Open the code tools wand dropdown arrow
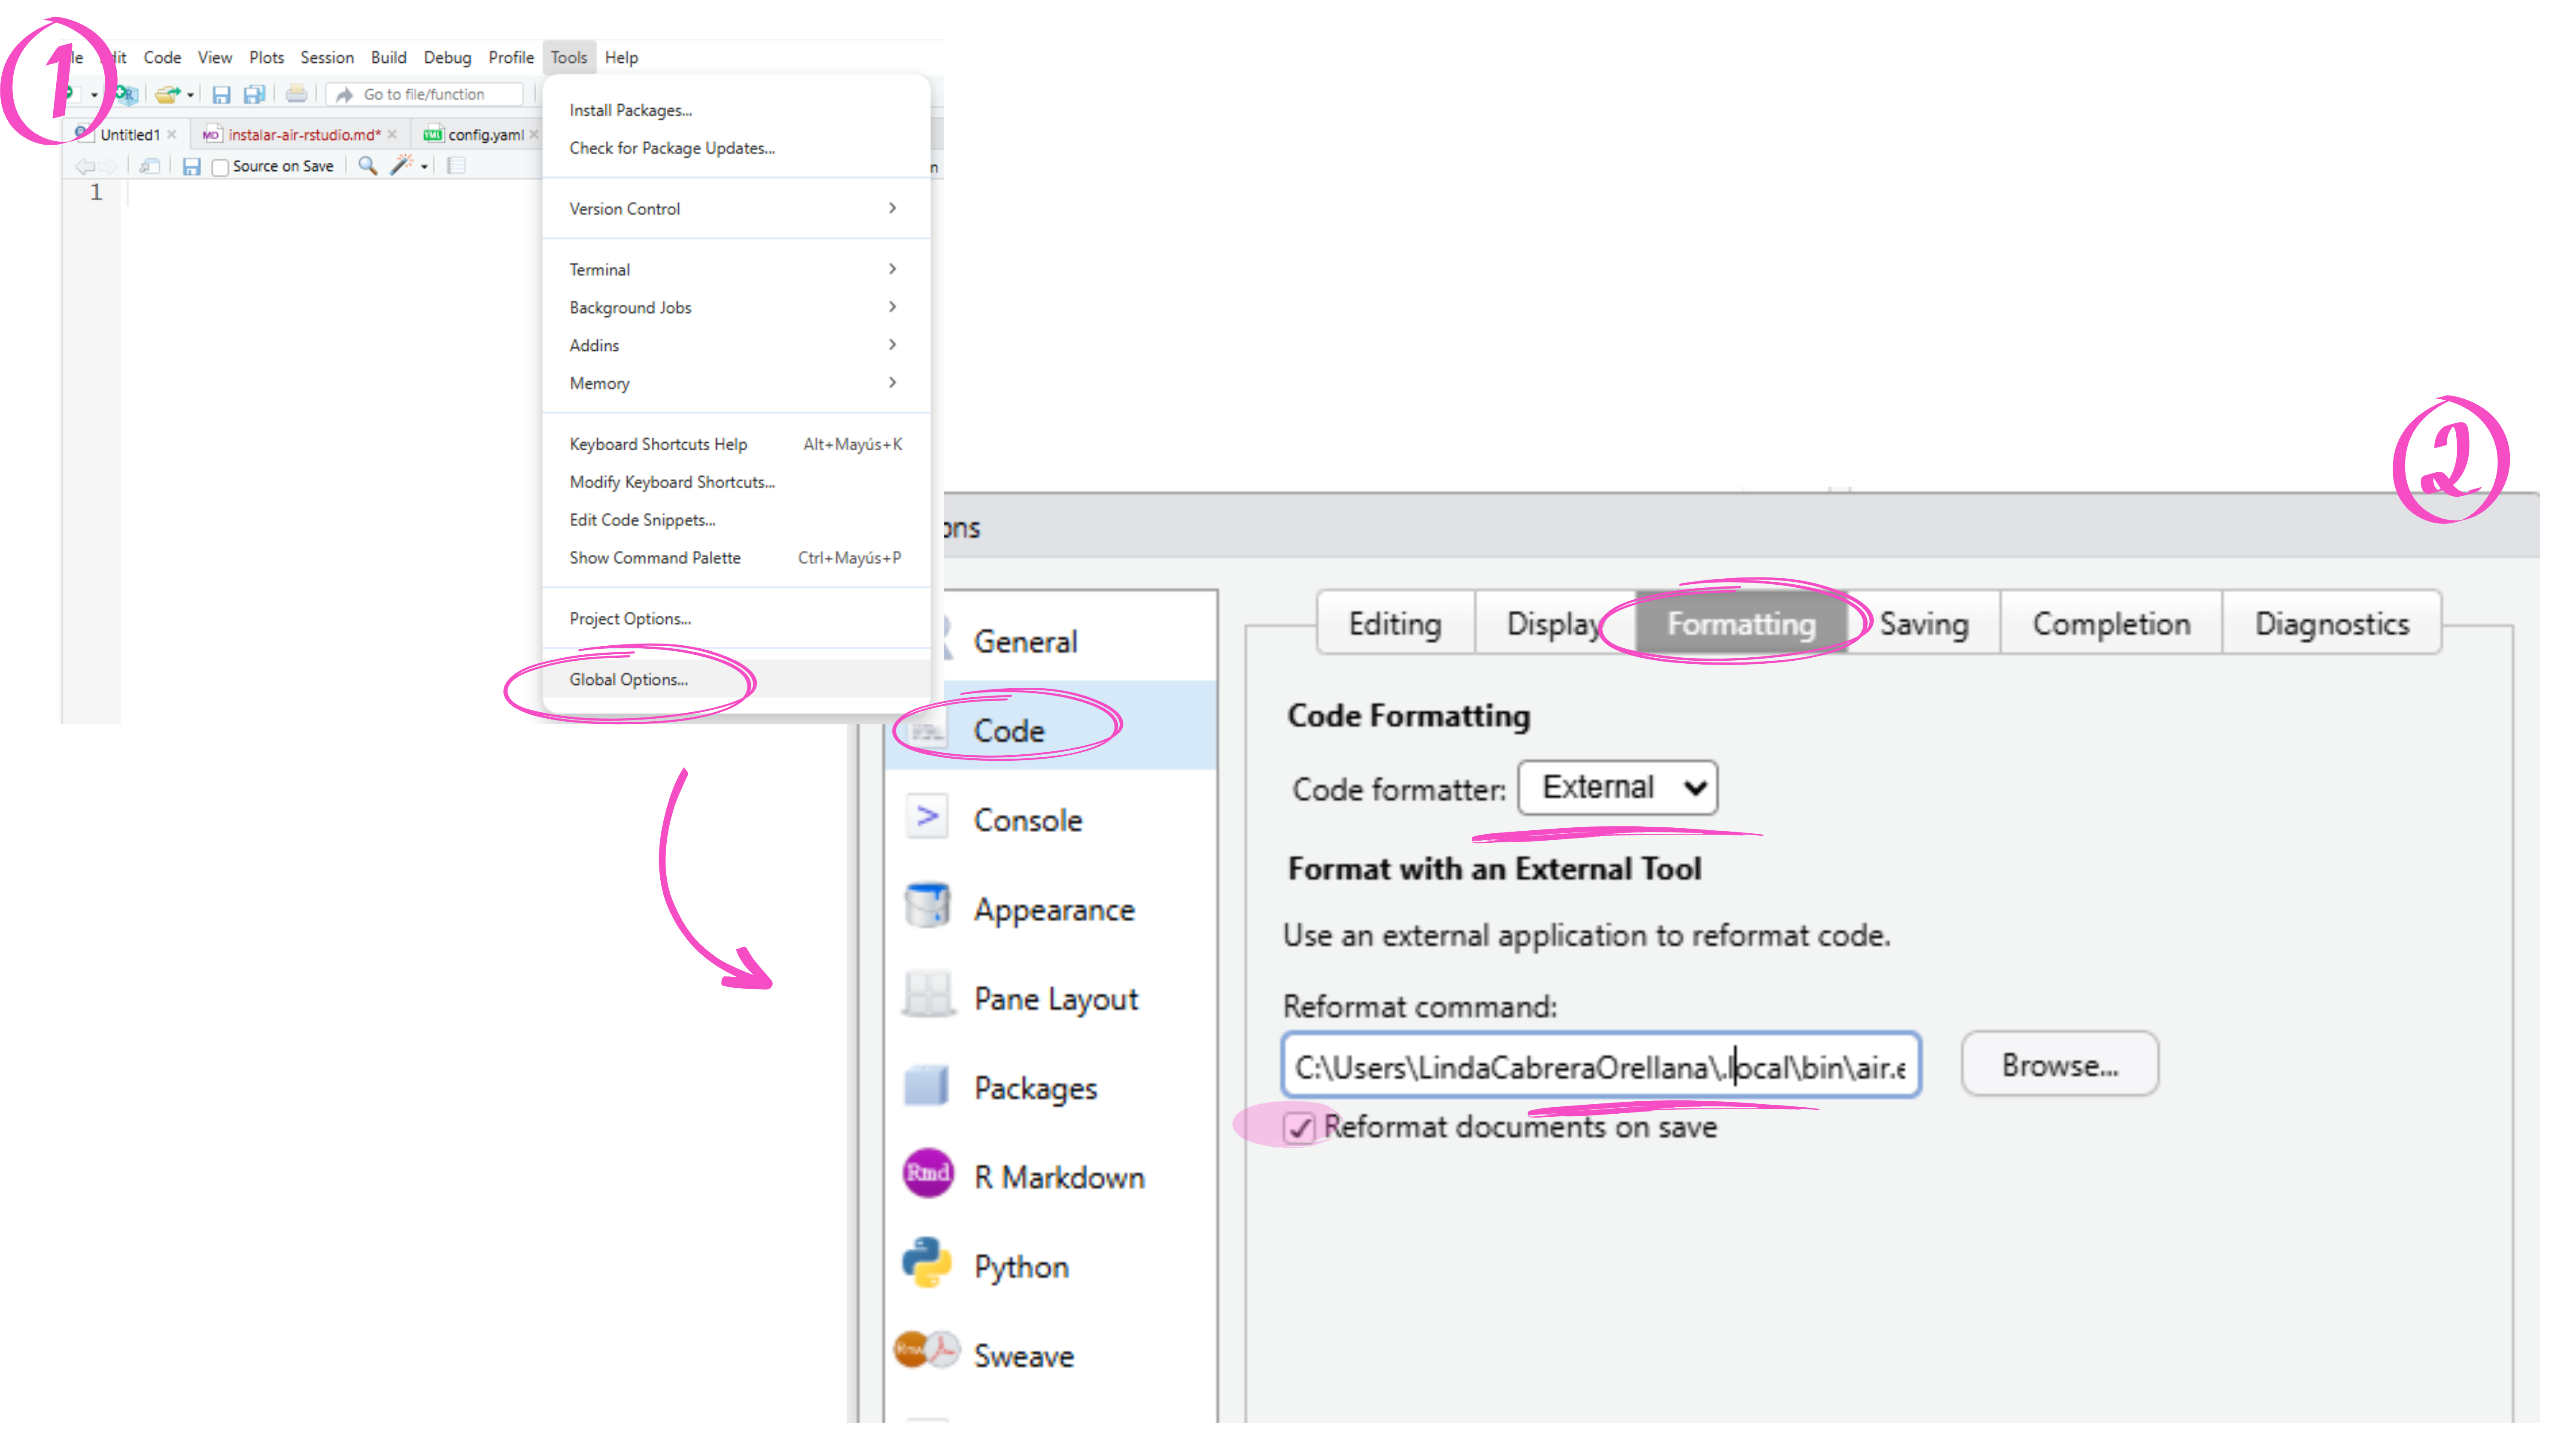This screenshot has width=2576, height=1449. click(425, 167)
